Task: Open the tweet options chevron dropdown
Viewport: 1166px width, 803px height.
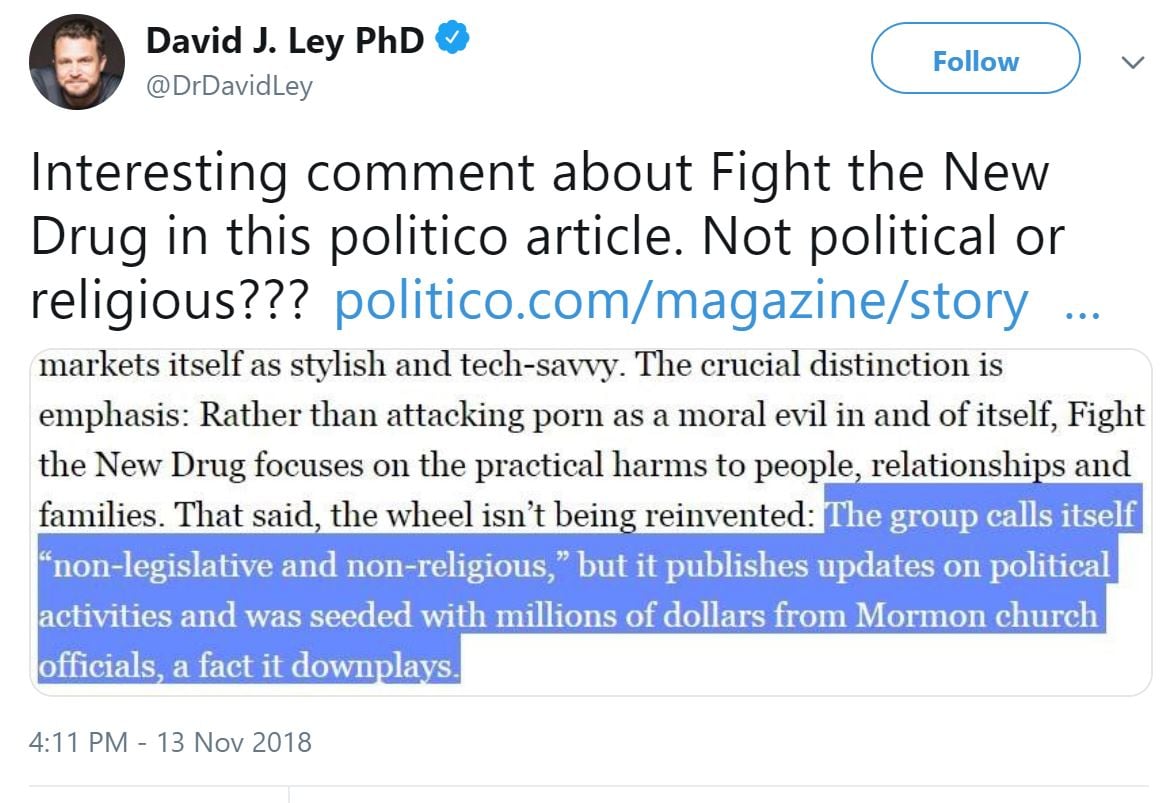Action: [1132, 62]
